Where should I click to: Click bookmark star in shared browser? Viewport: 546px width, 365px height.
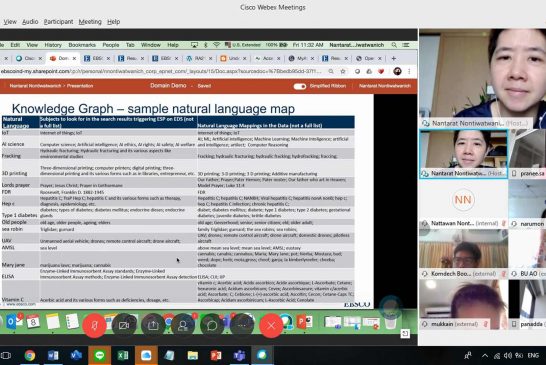(343, 71)
